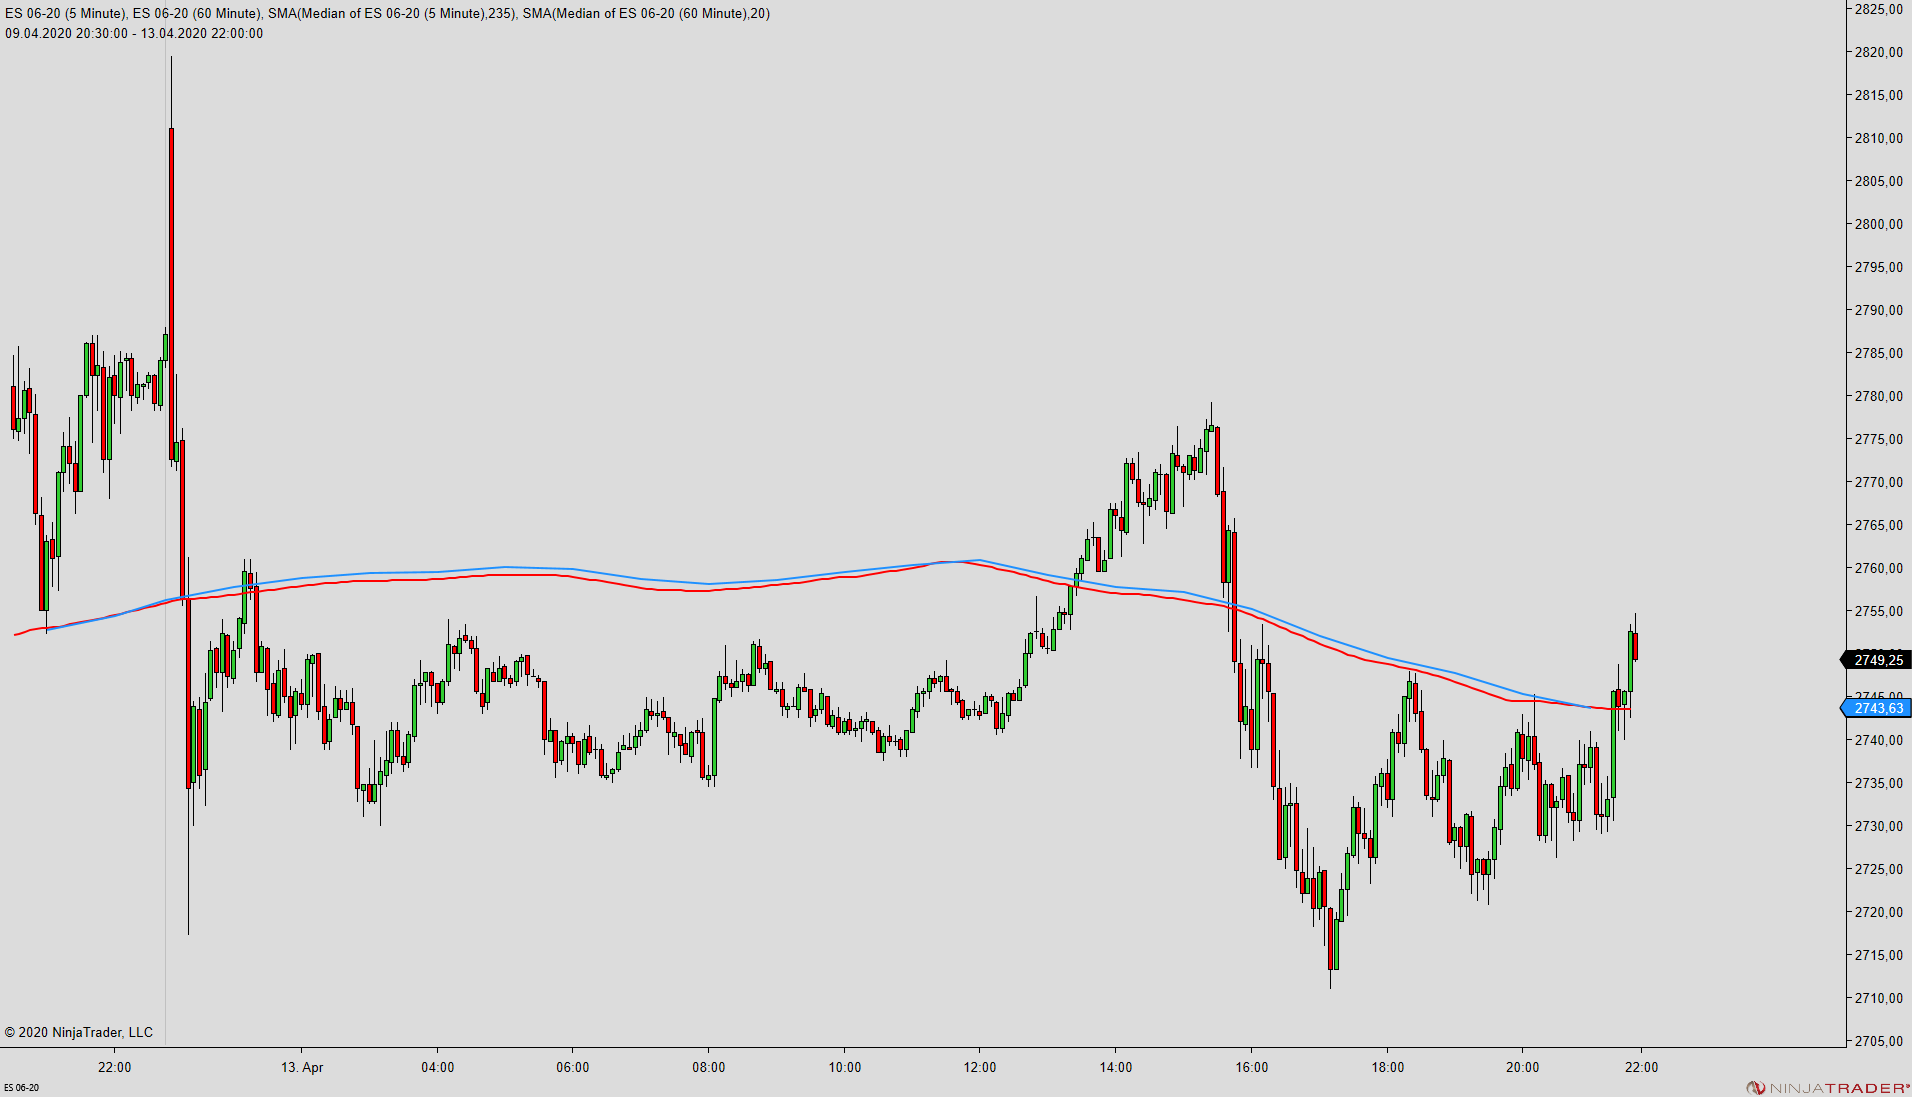Screen dimensions: 1912x1097
Task: Click the 2710,00 price axis label
Action: tap(1878, 998)
